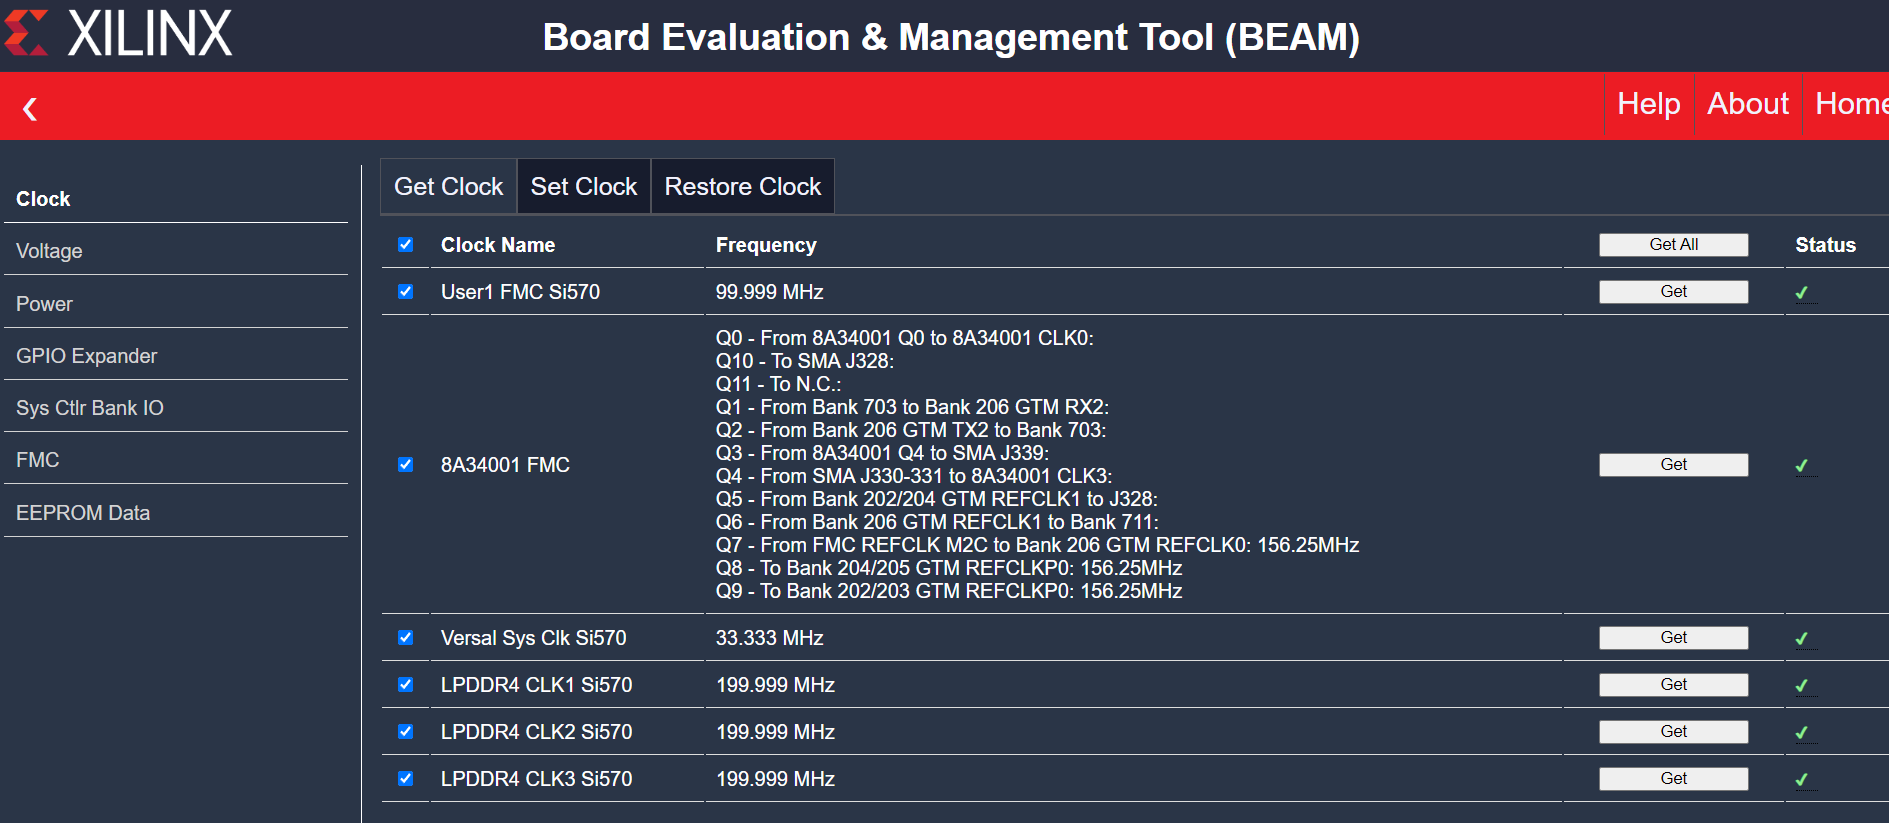1889x823 pixels.
Task: Open the Restore Clock tab
Action: [742, 187]
